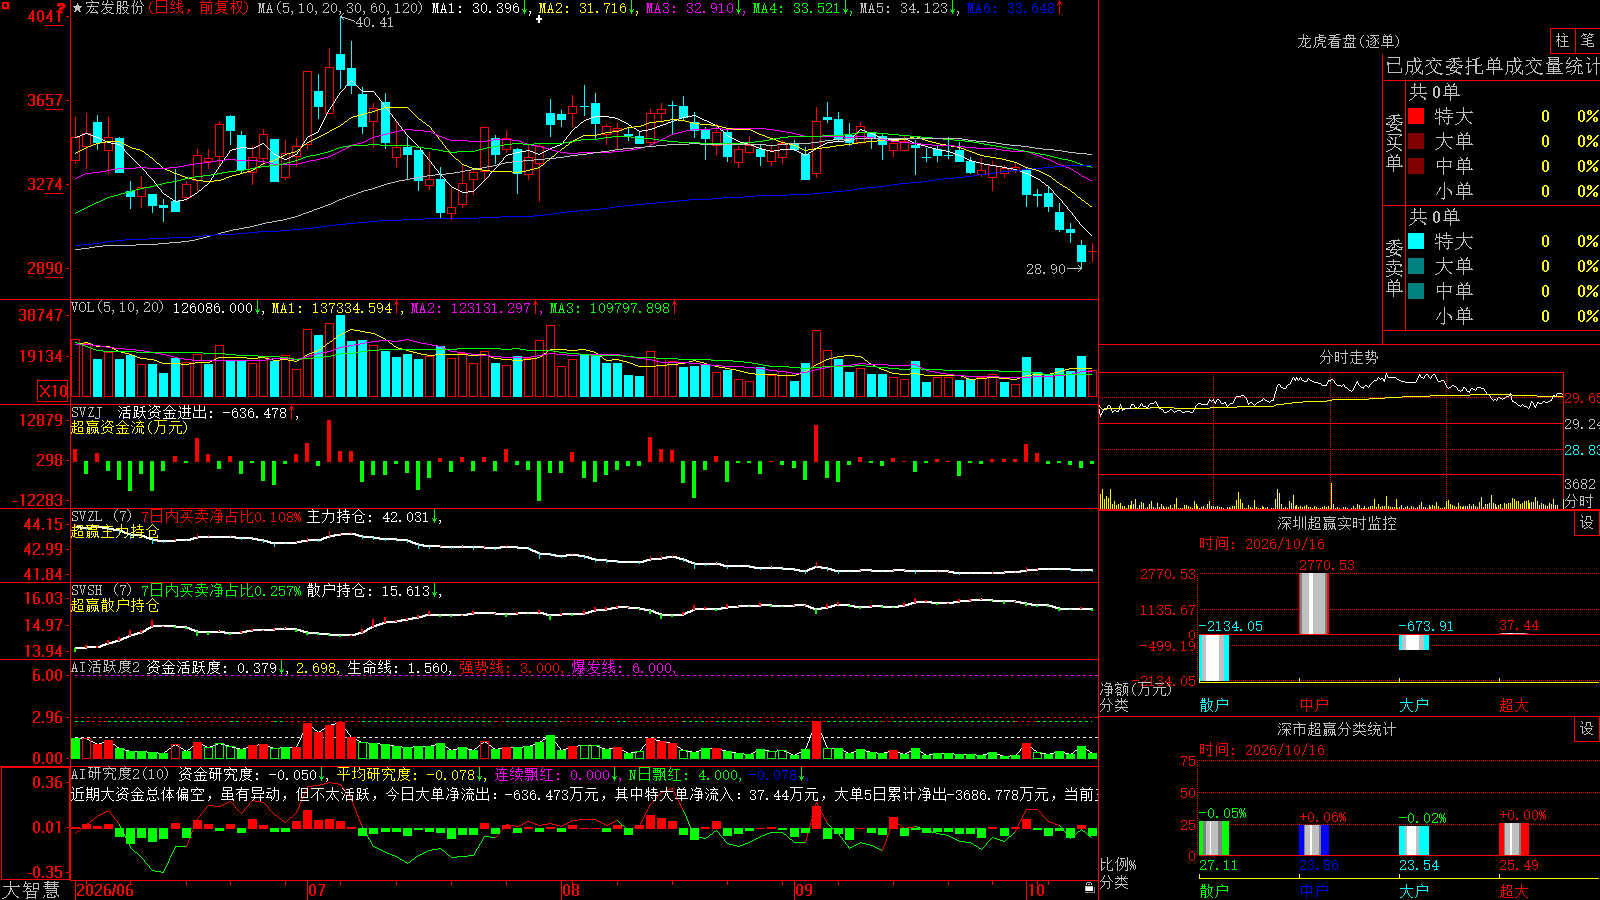The width and height of the screenshot is (1600, 900).
Task: Click the 超赢主力持仓 indicator label
Action: (115, 531)
